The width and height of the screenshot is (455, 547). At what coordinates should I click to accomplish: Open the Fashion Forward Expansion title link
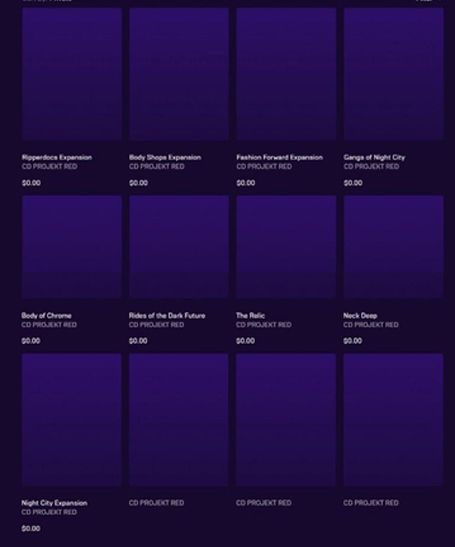click(x=279, y=158)
